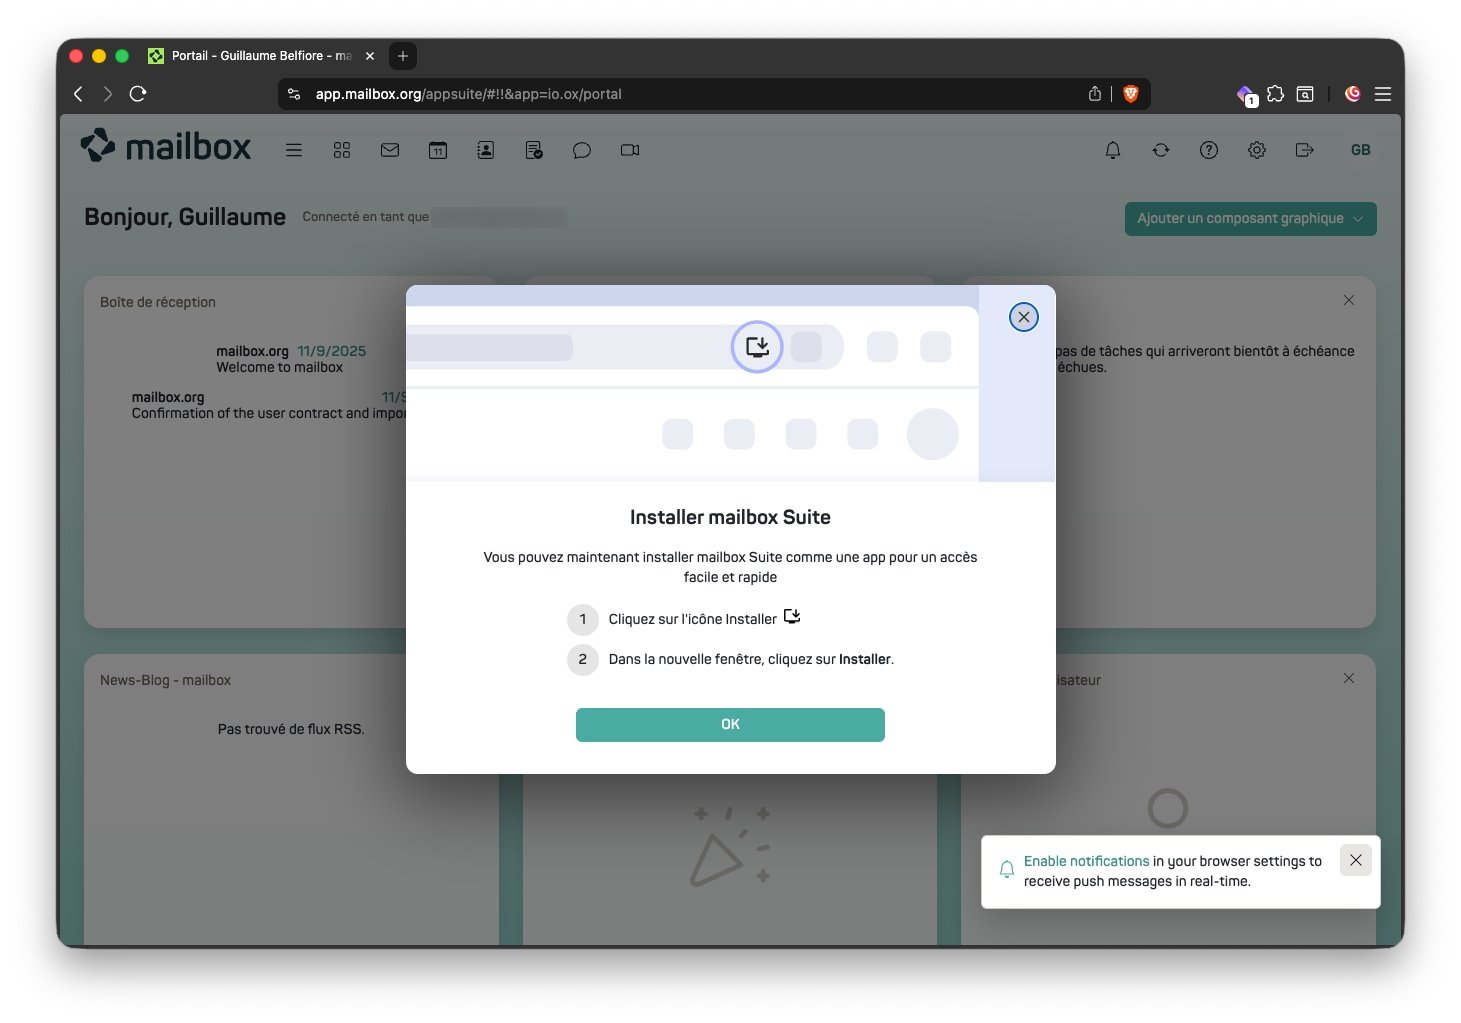Confirm the install dialog with OK
Viewport: 1461px width, 1023px height.
coord(730,725)
